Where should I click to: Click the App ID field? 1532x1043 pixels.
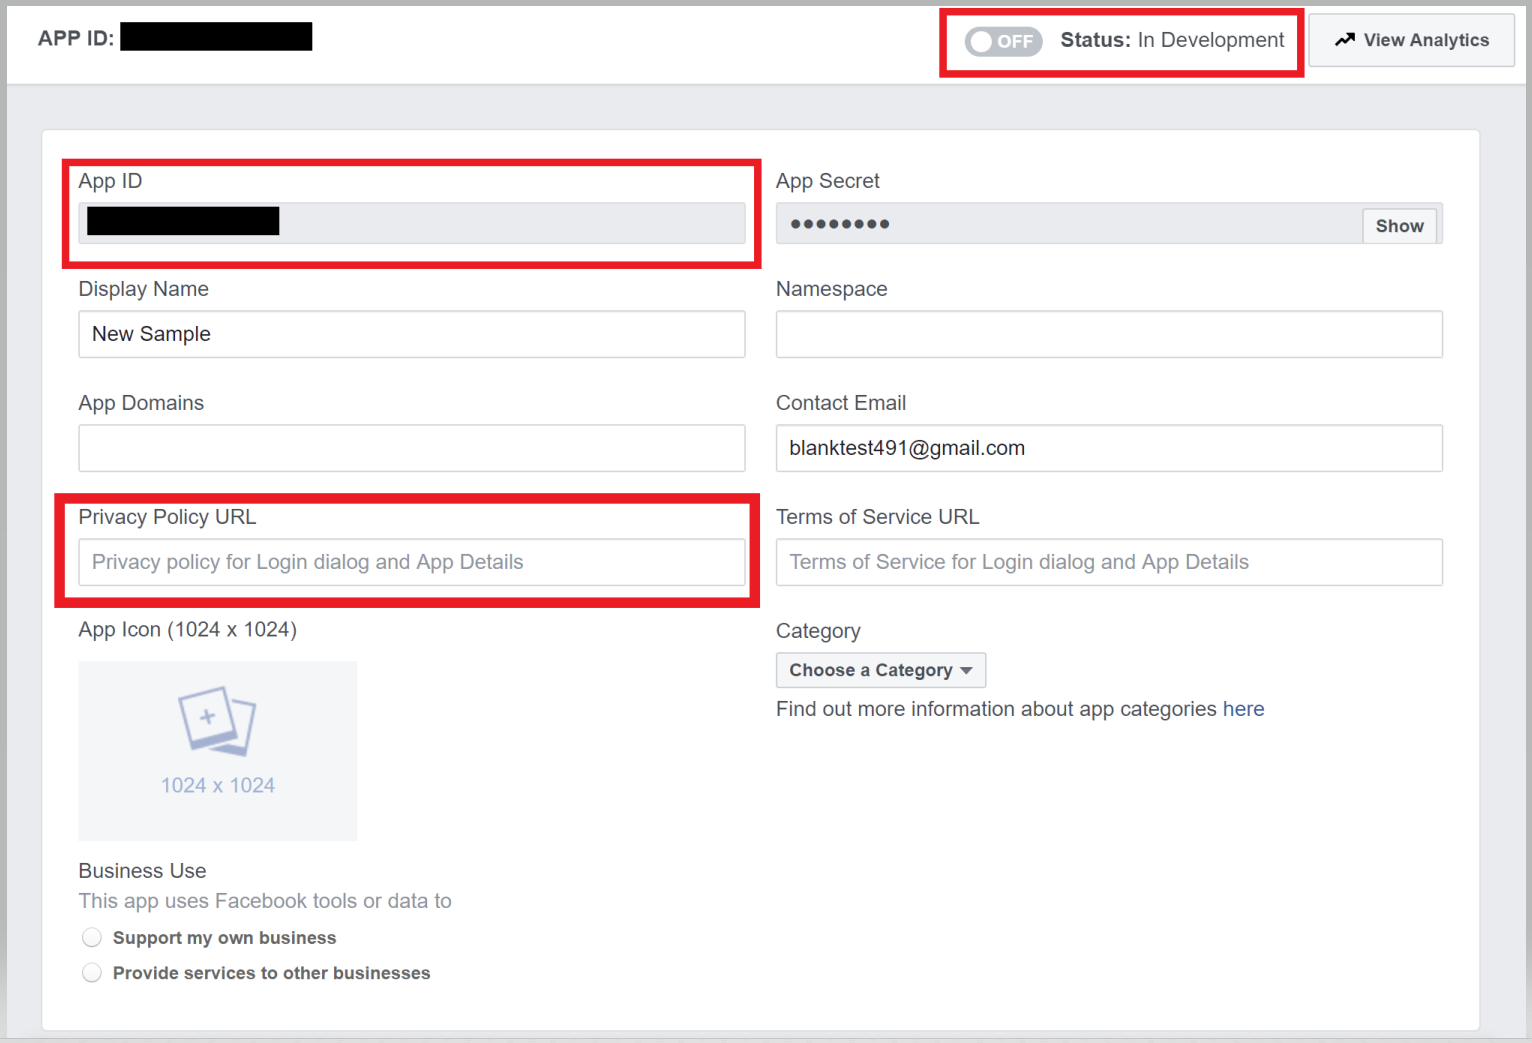pyautogui.click(x=412, y=223)
